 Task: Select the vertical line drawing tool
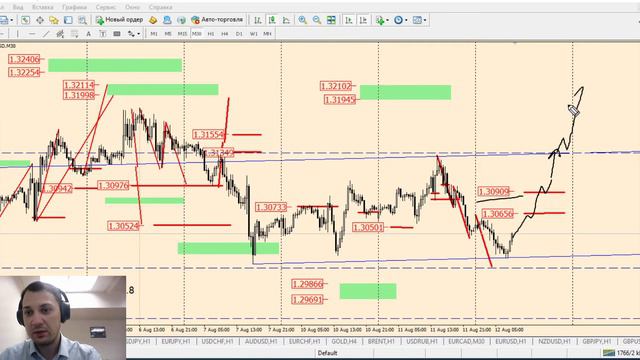coord(17,34)
